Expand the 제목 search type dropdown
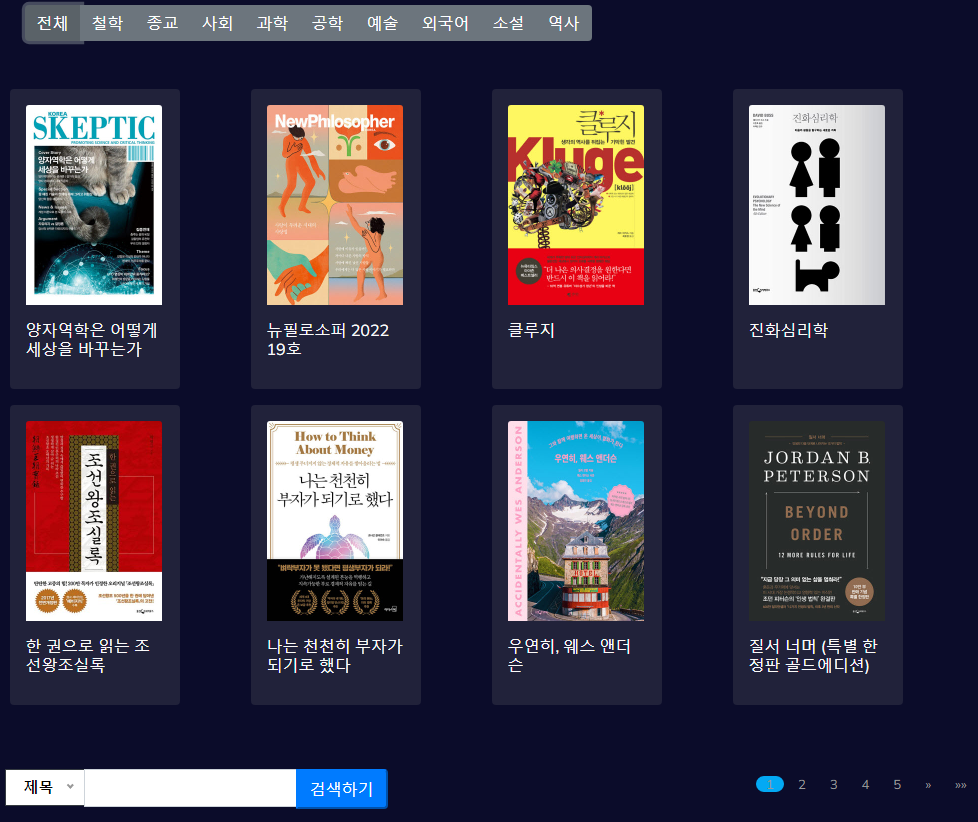Image resolution: width=978 pixels, height=822 pixels. 45,788
